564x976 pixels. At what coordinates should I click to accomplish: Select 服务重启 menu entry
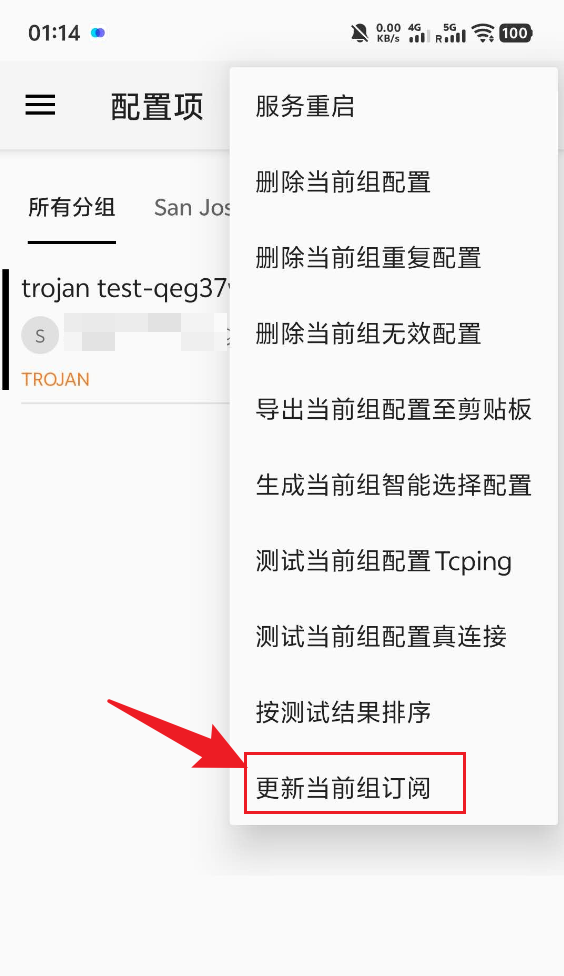point(393,106)
